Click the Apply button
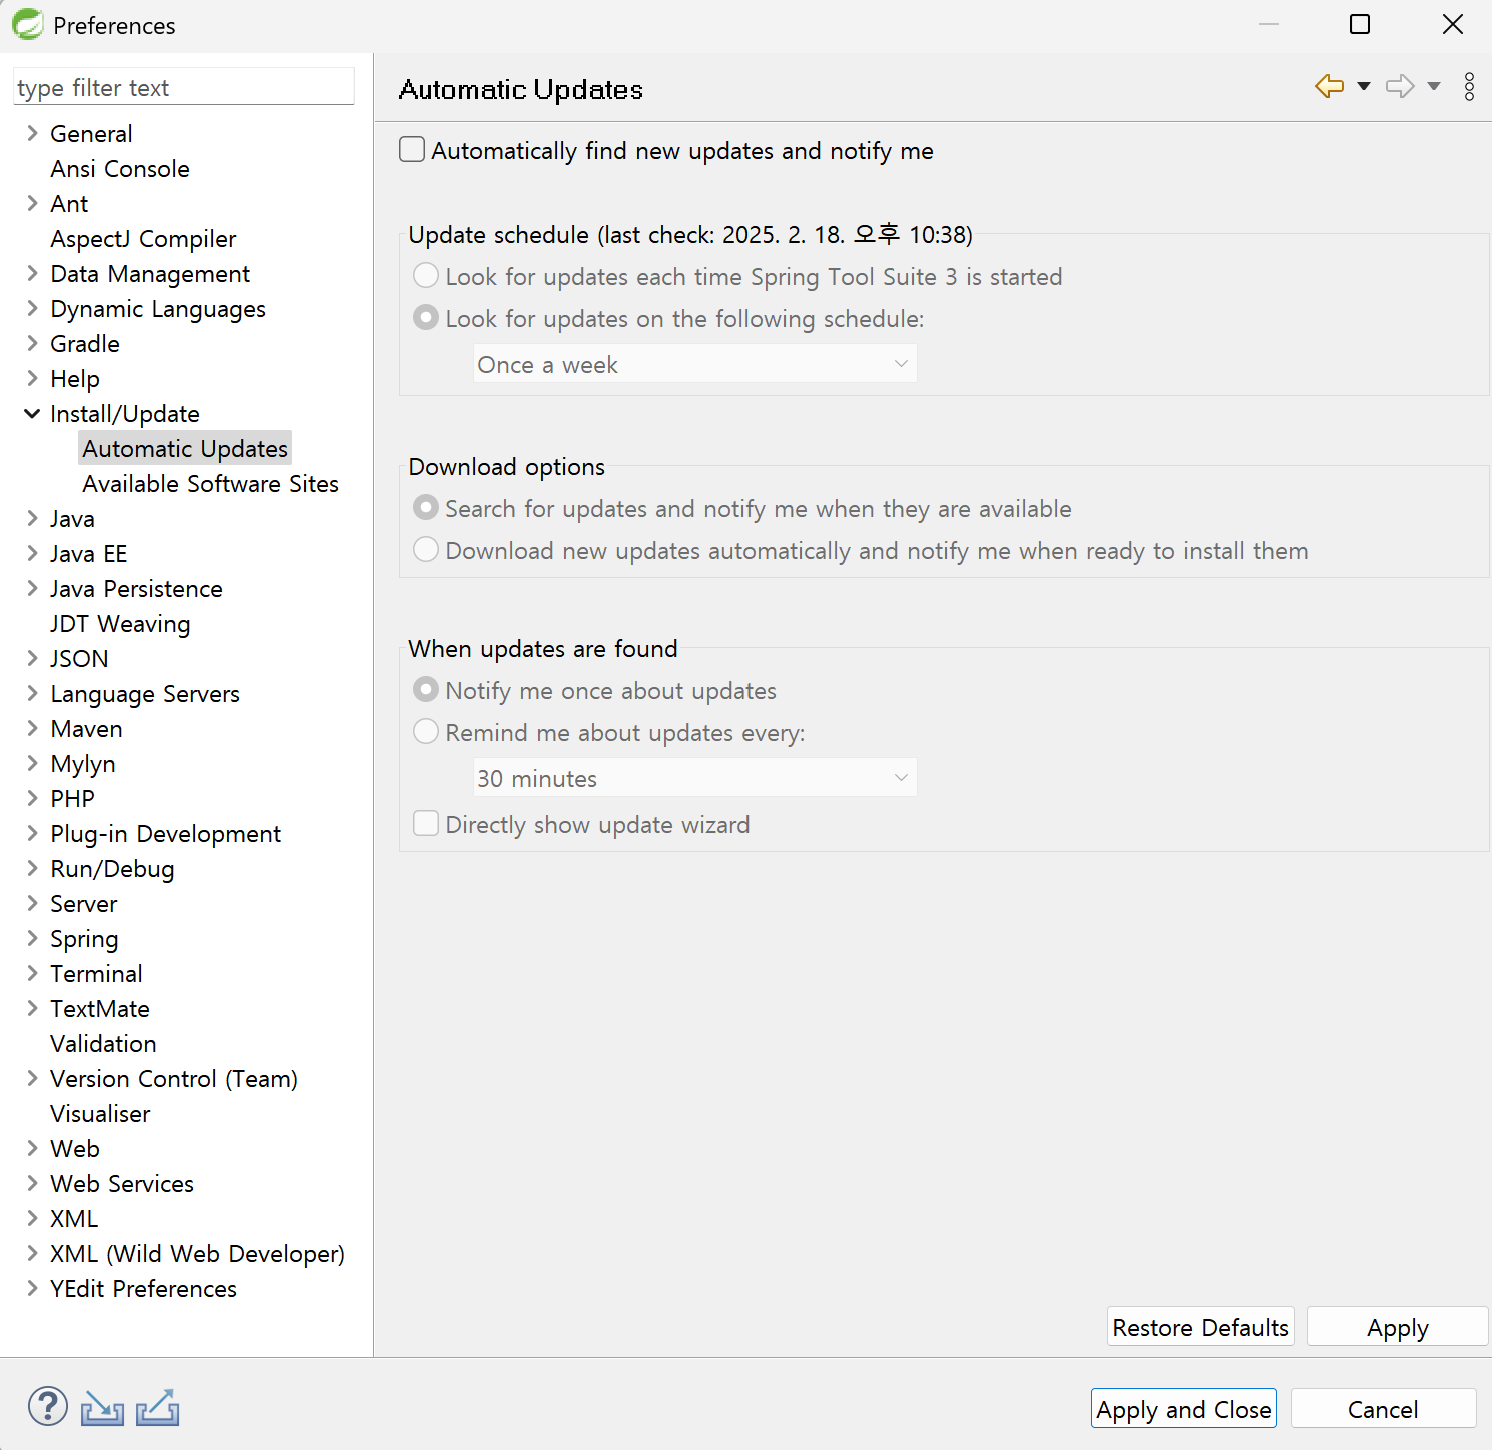 pyautogui.click(x=1397, y=1327)
